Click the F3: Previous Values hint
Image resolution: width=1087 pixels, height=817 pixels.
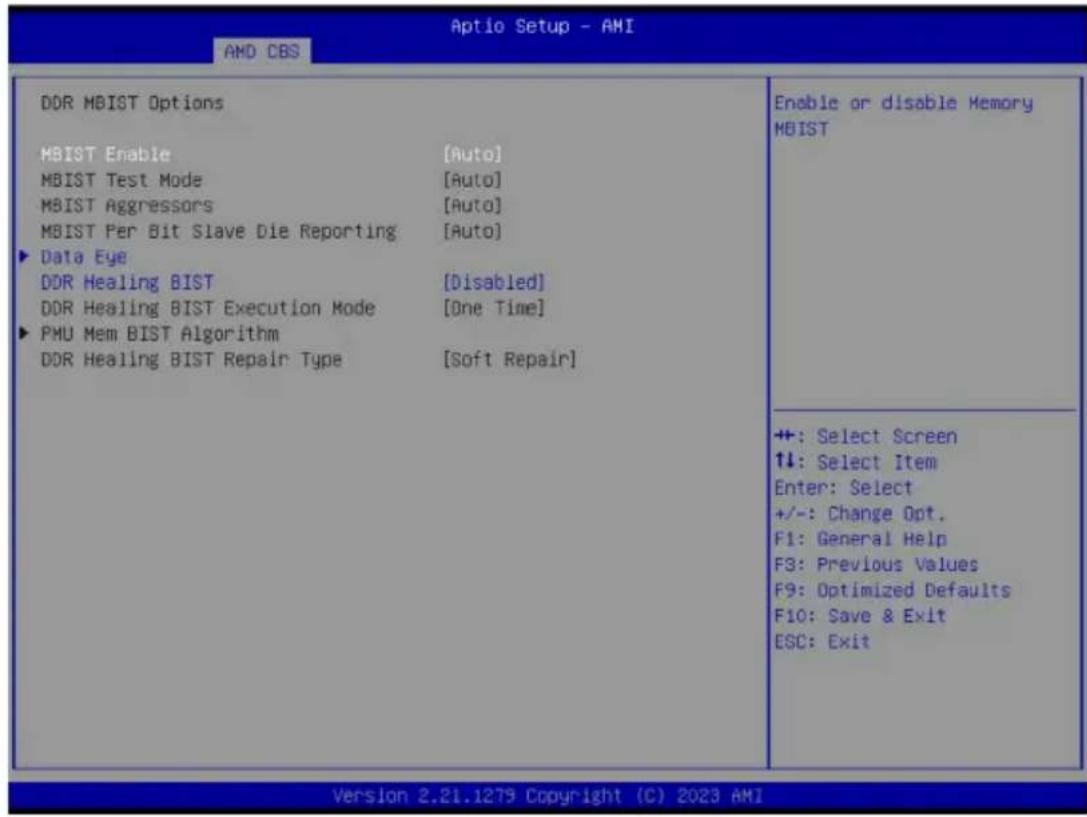coord(876,565)
